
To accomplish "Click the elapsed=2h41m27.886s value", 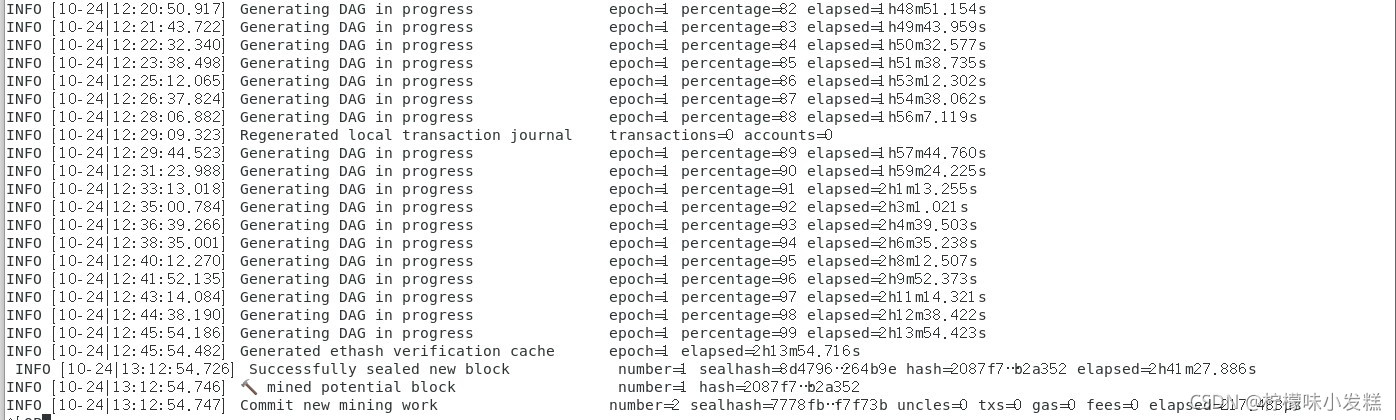I will [x=1167, y=369].
